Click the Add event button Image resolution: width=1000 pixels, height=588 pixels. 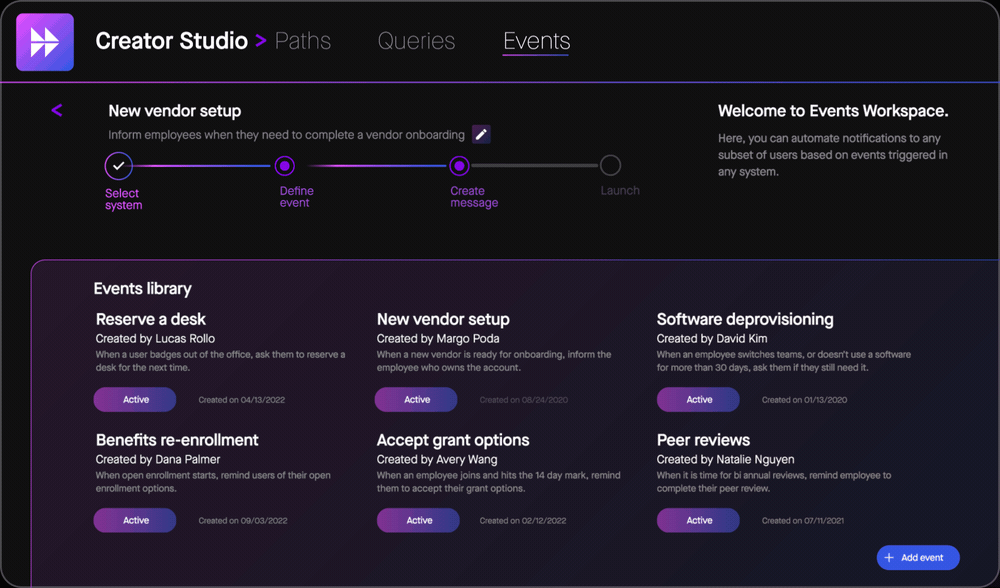pos(917,557)
